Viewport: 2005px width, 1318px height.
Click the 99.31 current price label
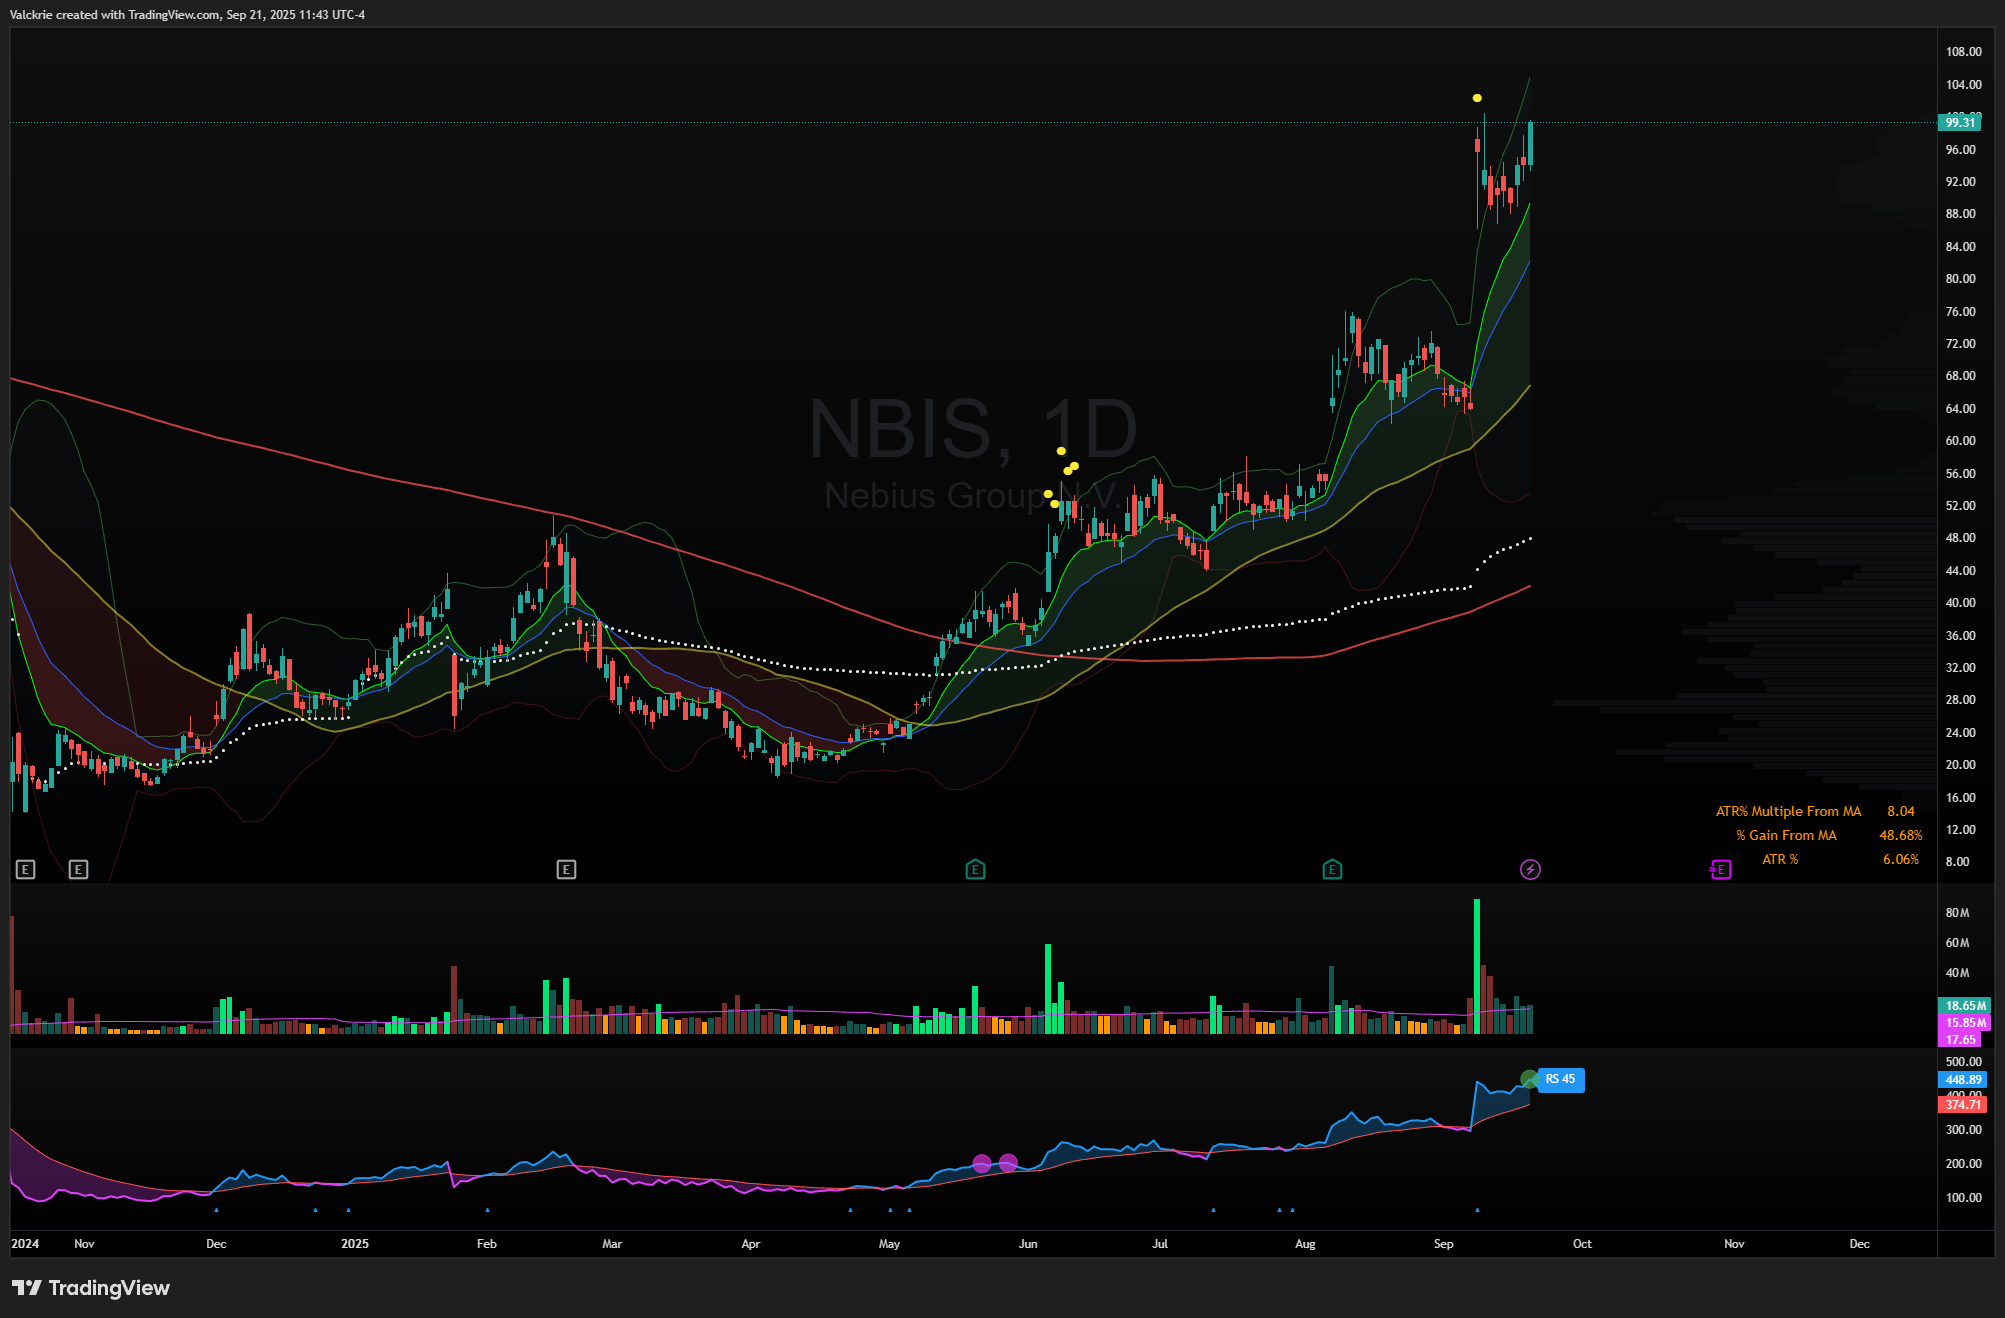(1960, 123)
